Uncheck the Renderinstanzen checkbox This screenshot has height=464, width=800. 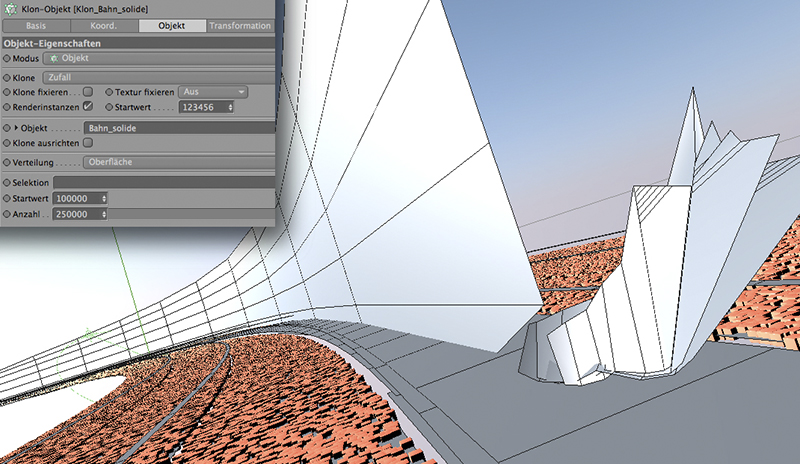tap(88, 107)
